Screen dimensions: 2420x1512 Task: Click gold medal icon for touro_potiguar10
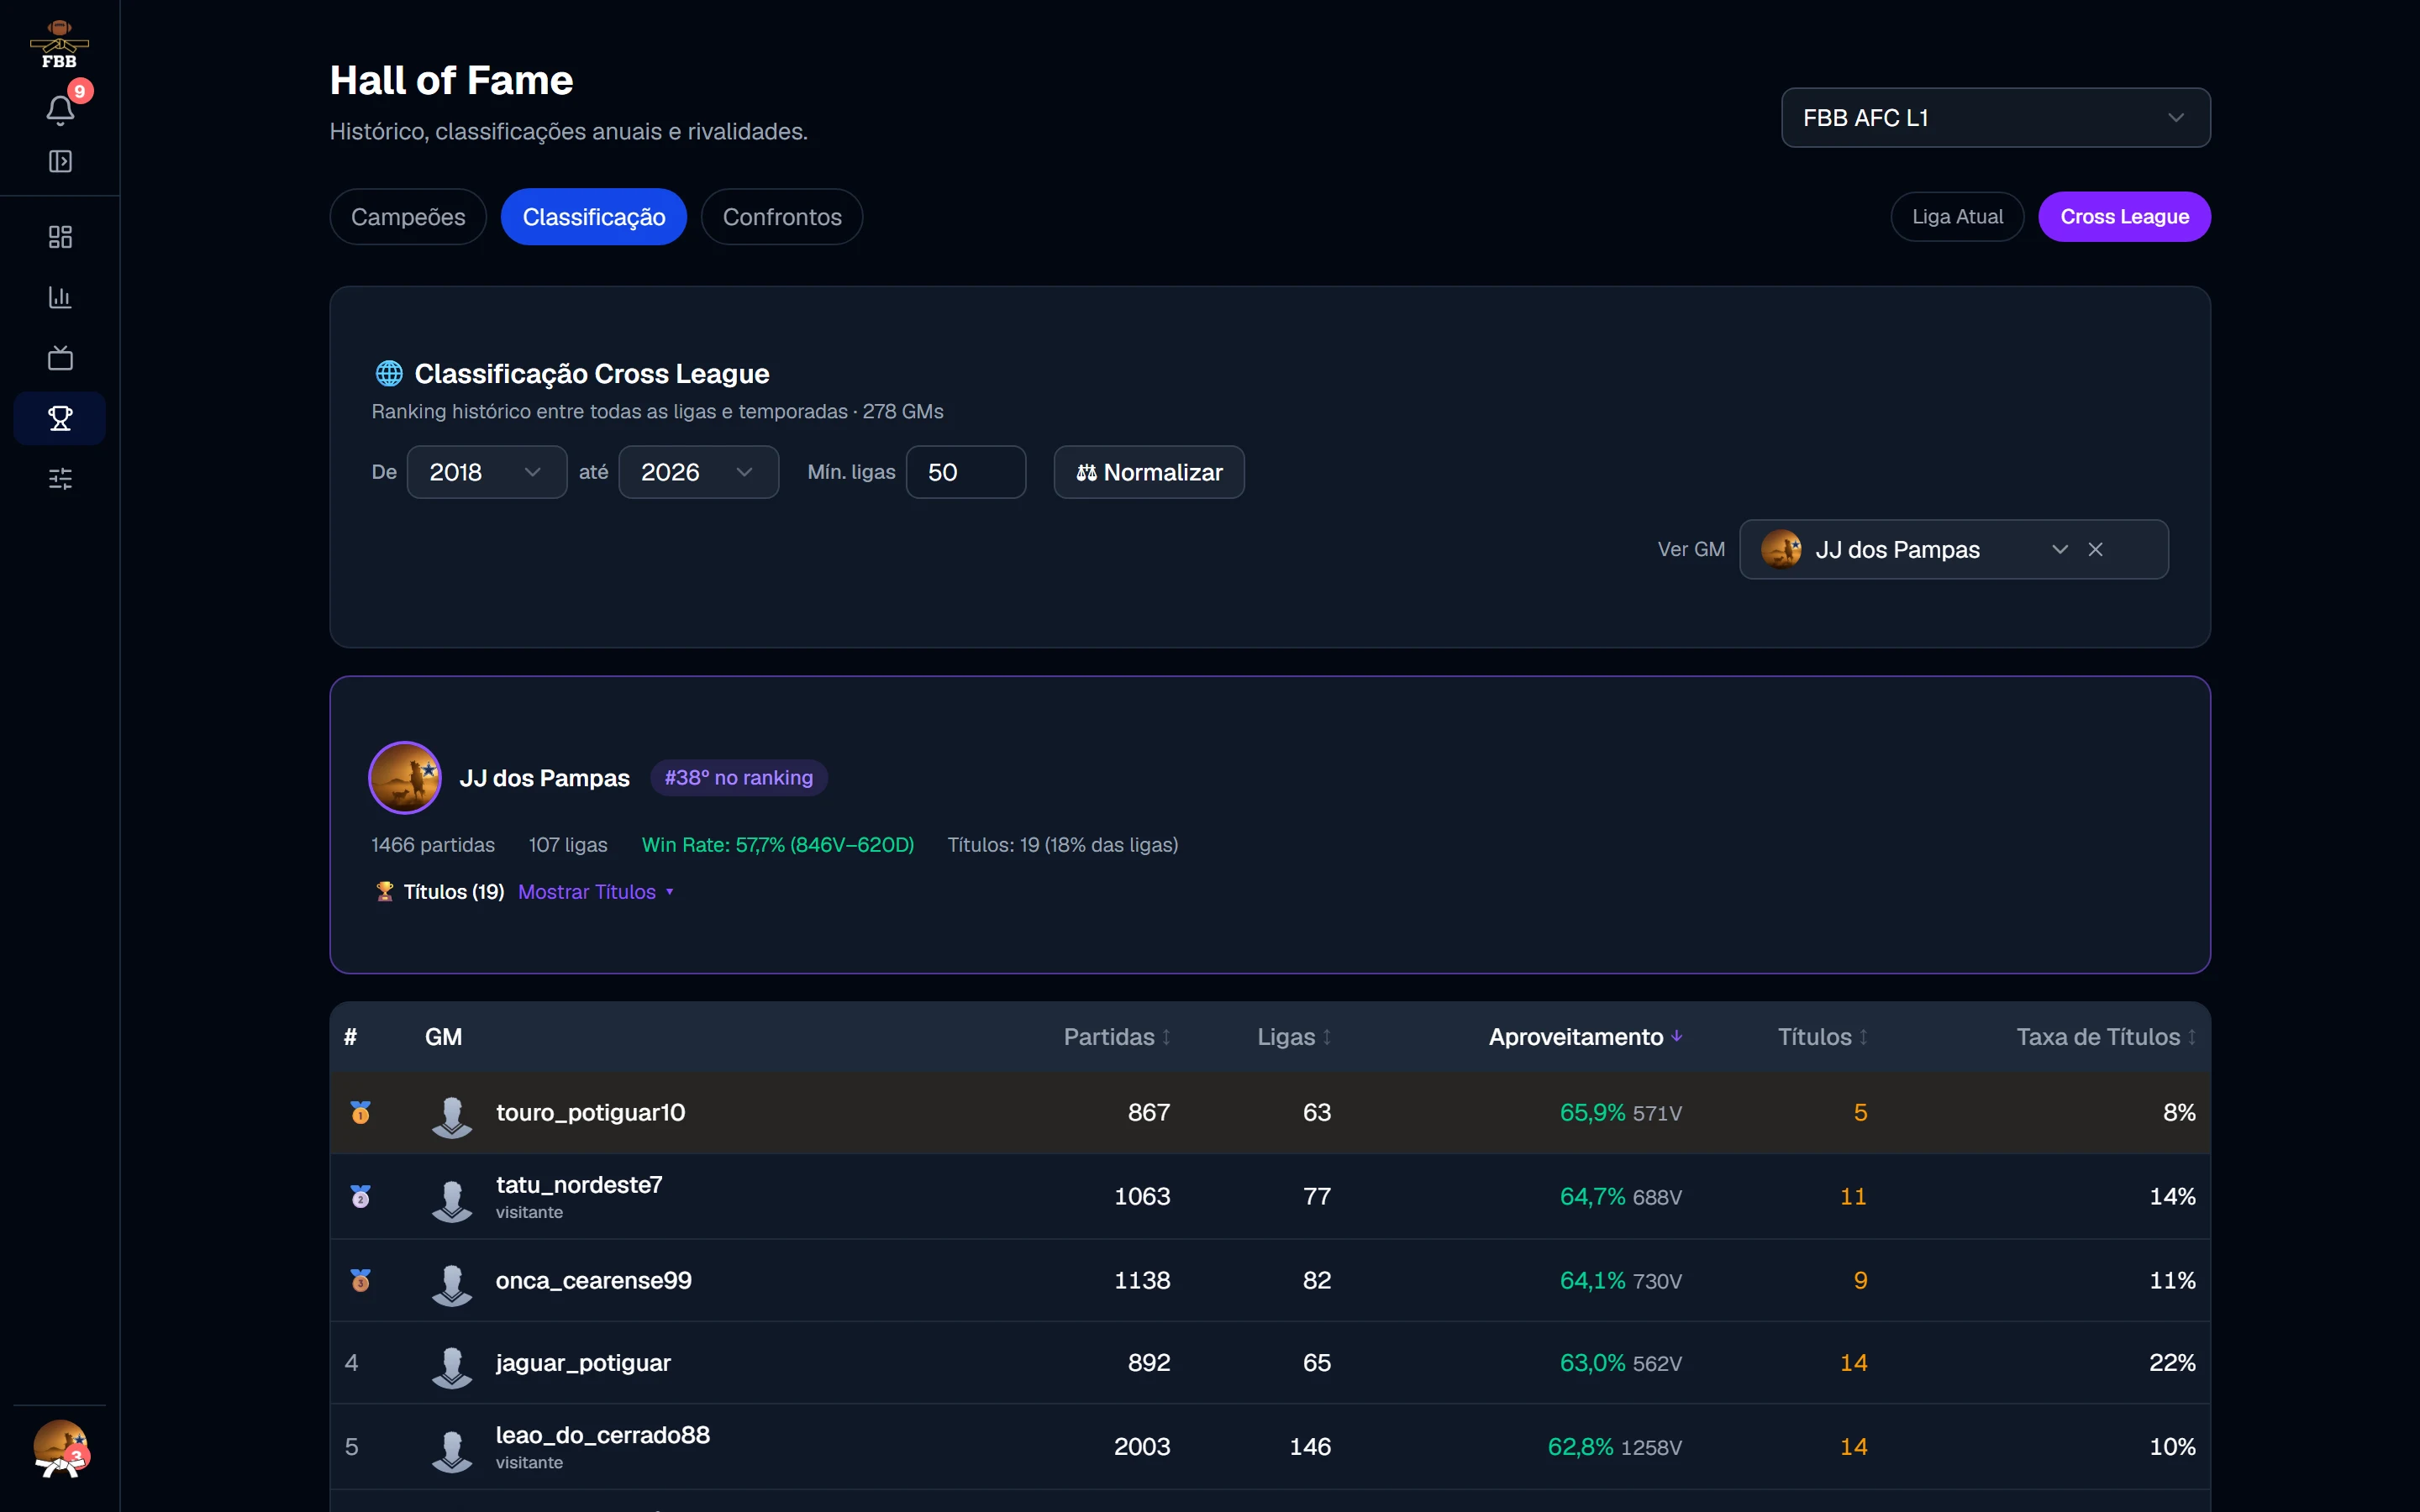click(x=361, y=1113)
